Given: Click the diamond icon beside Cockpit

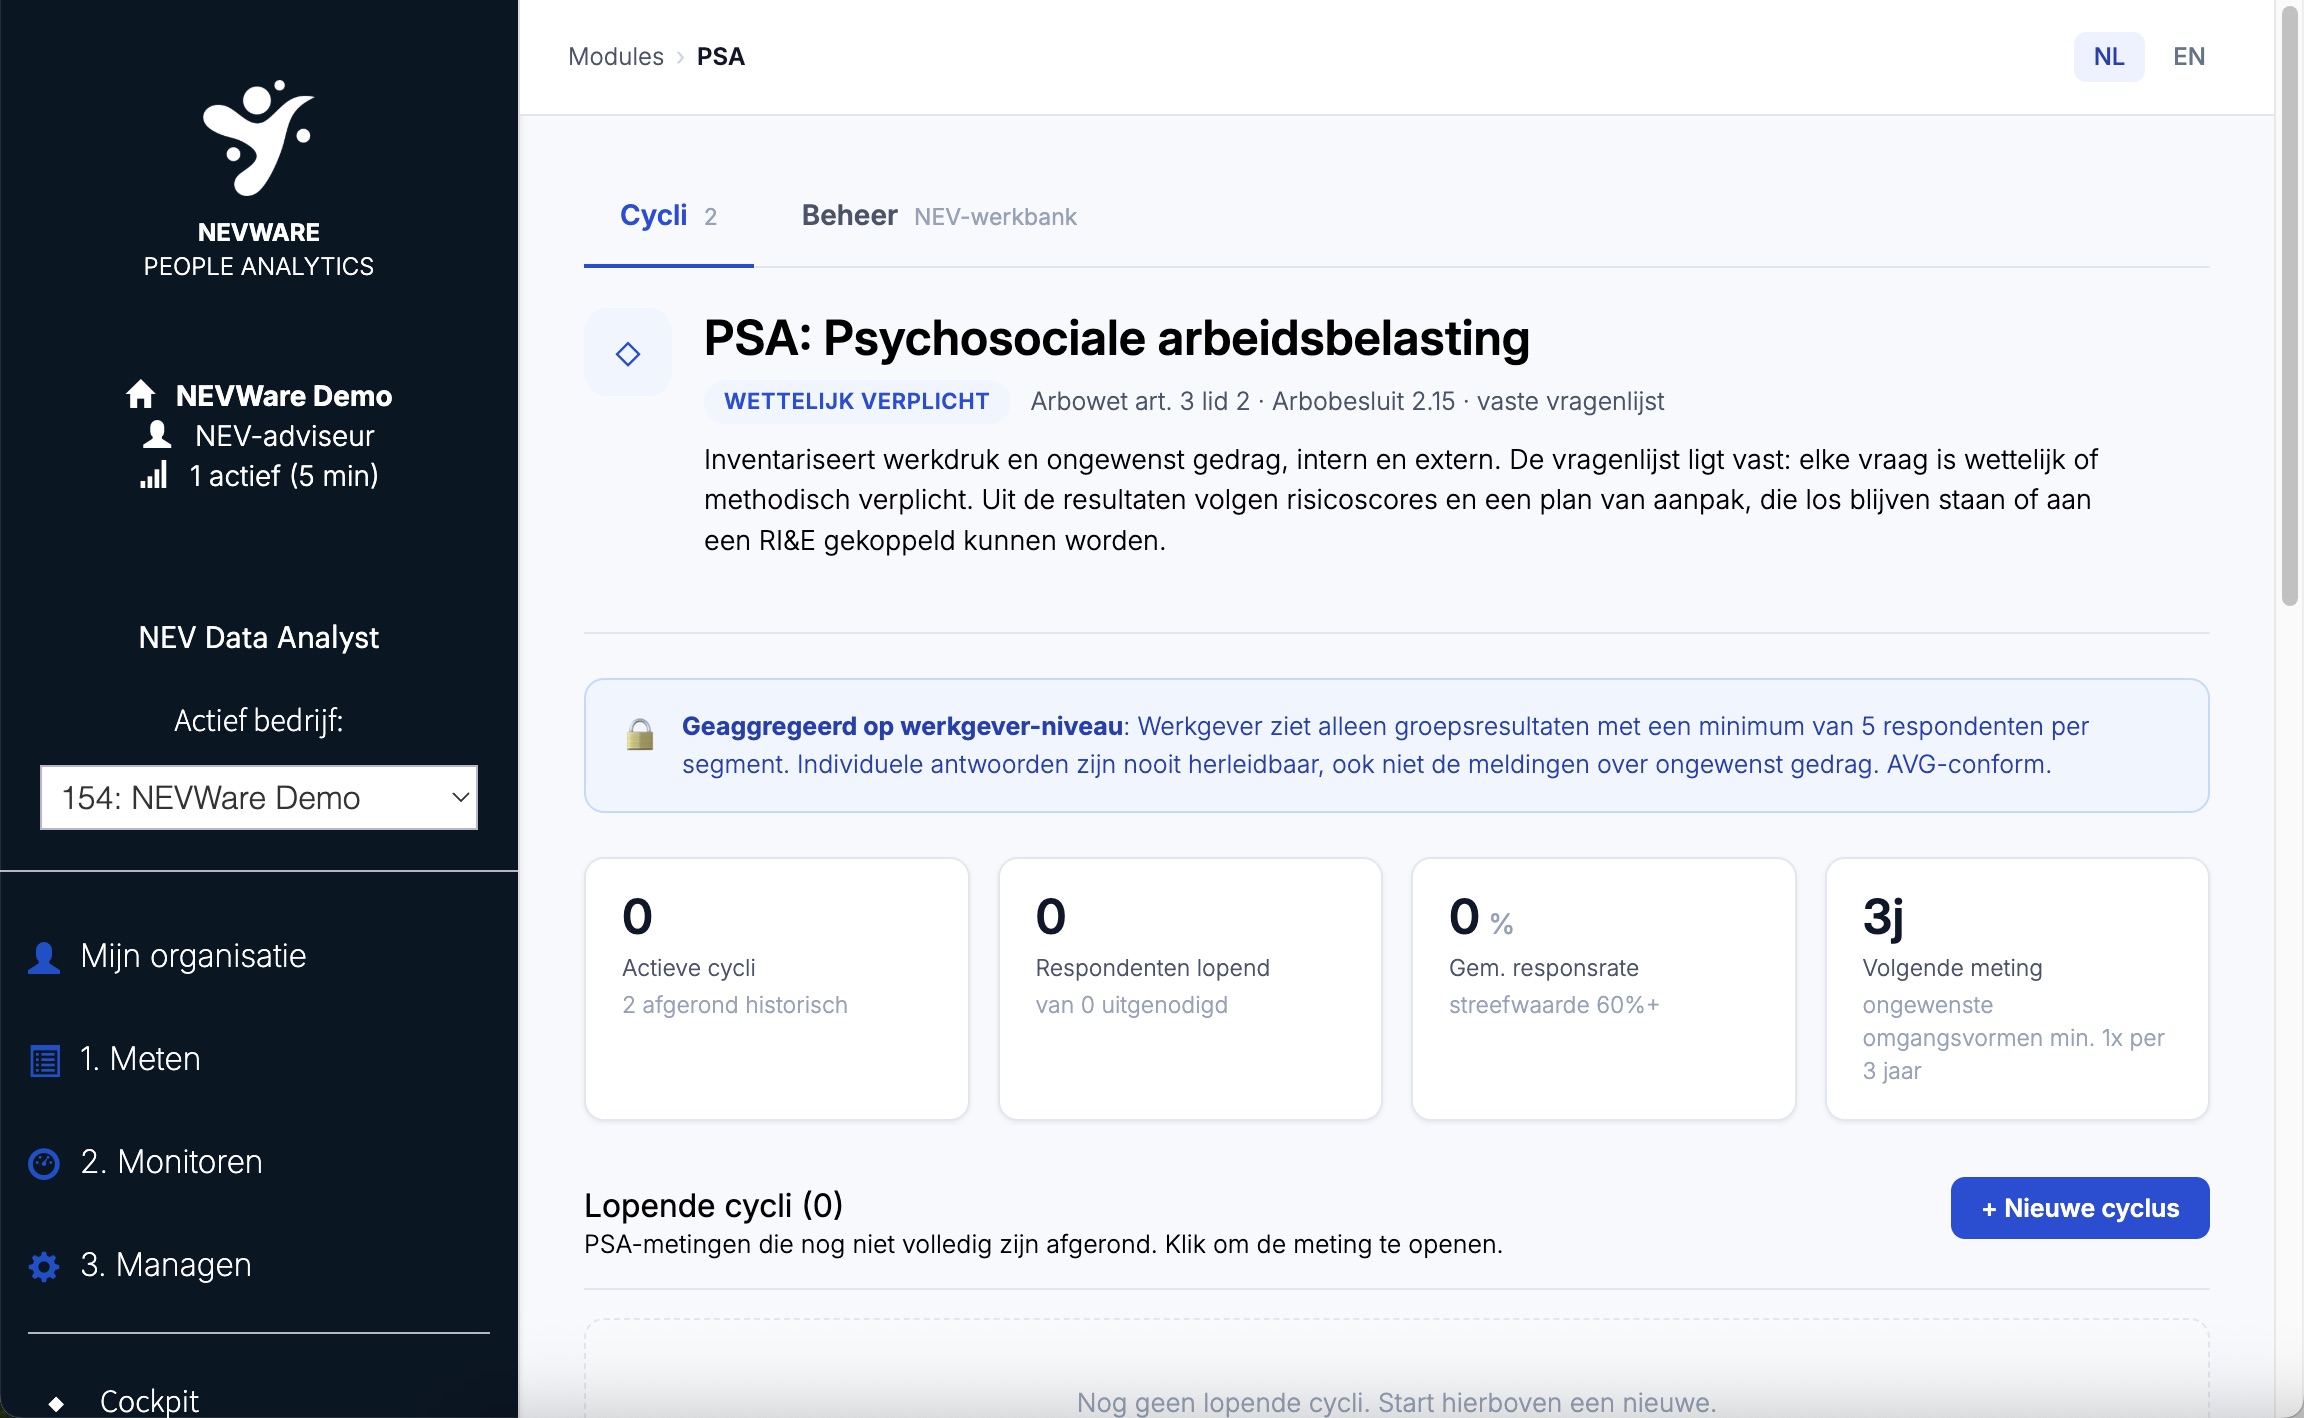Looking at the screenshot, I should pyautogui.click(x=57, y=1403).
